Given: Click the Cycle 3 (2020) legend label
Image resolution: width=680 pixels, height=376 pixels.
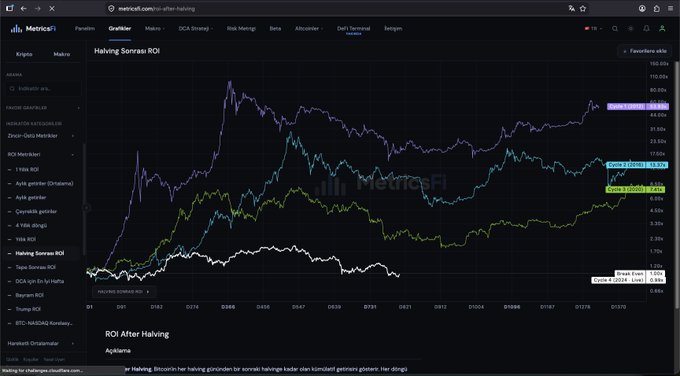Looking at the screenshot, I should point(625,190).
